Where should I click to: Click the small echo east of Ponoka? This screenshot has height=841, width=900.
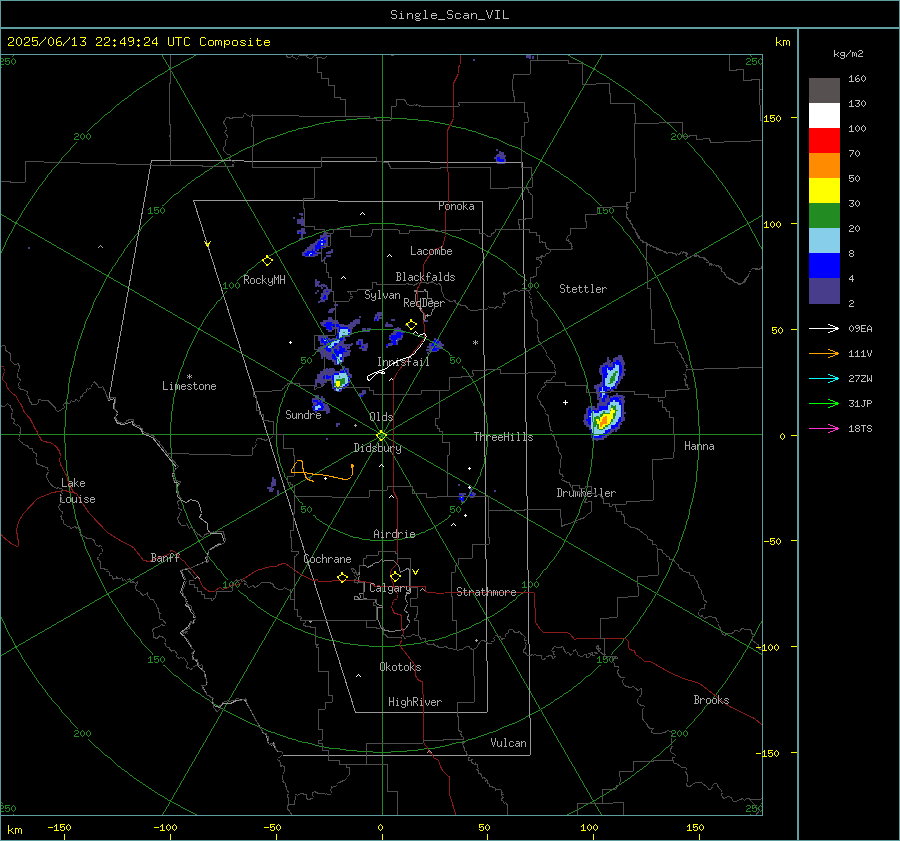[501, 157]
